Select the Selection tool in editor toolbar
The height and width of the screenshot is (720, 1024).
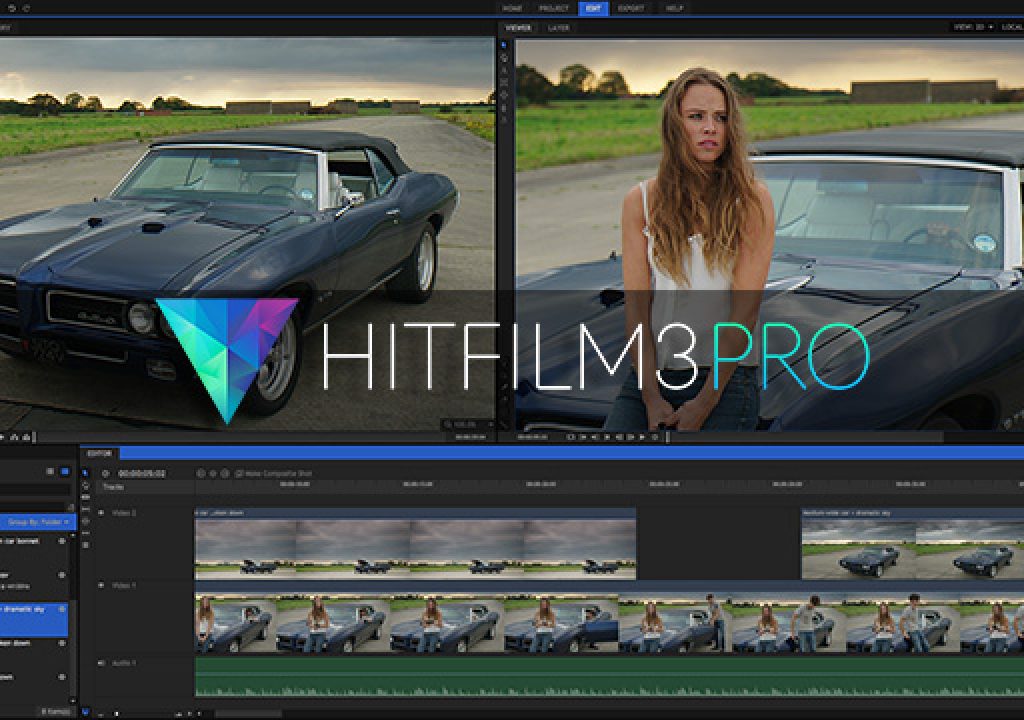[86, 473]
